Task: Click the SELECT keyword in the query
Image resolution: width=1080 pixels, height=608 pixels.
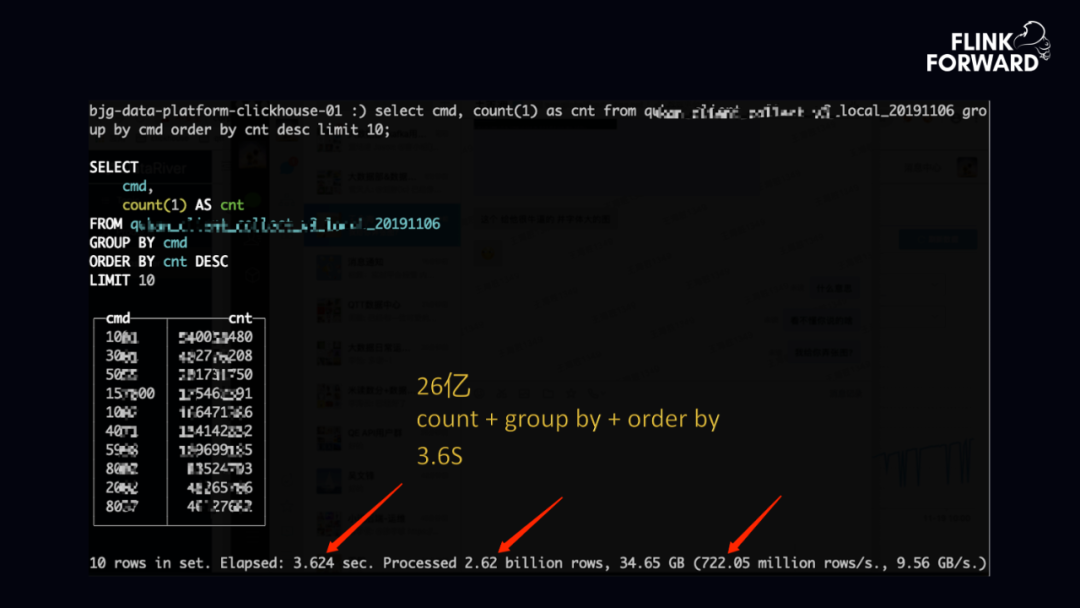Action: pyautogui.click(x=112, y=167)
